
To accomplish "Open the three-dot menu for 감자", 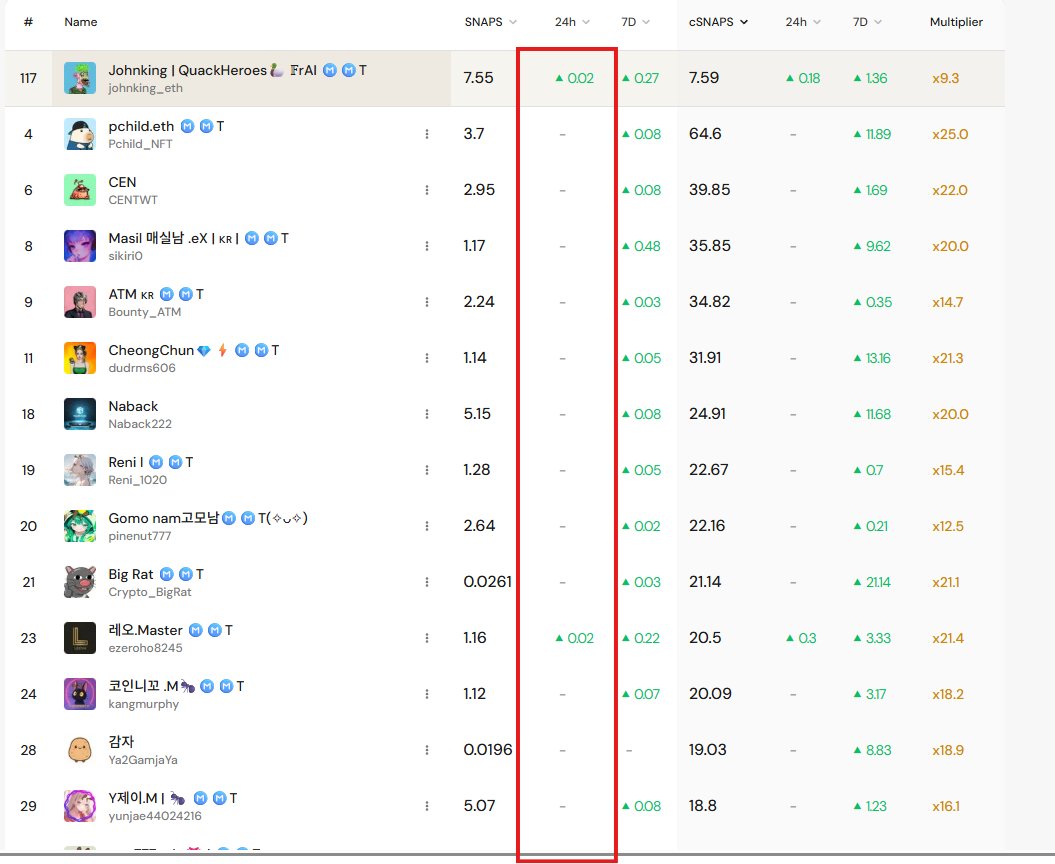I will coord(427,750).
